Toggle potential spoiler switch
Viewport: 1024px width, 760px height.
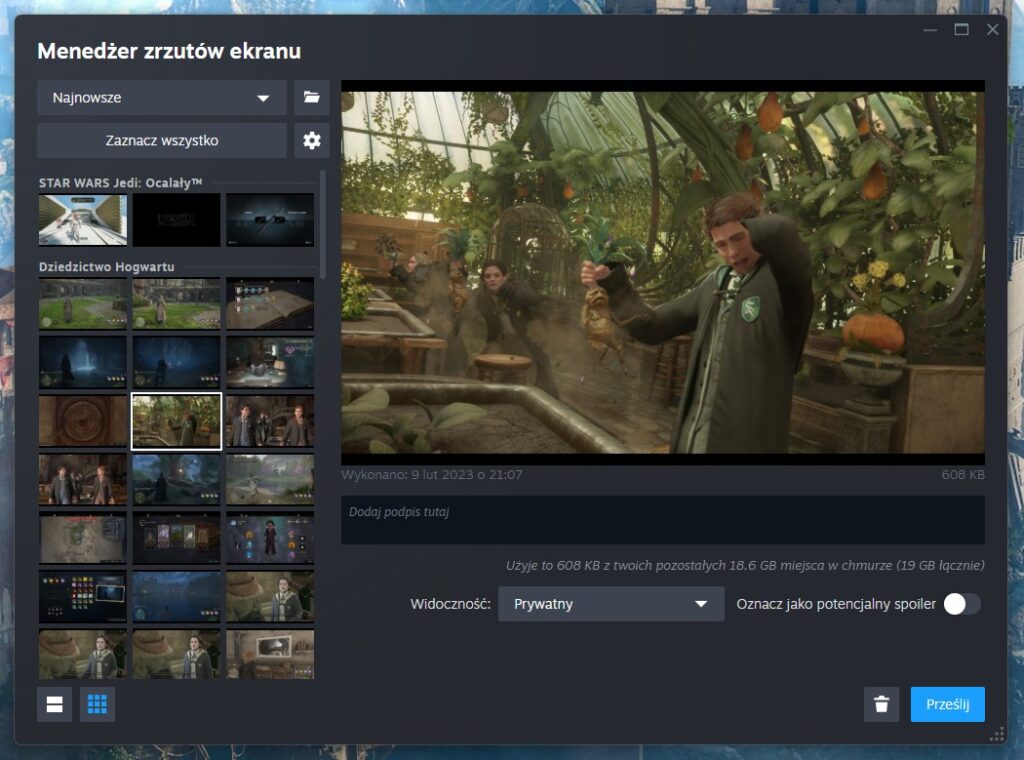pos(961,604)
